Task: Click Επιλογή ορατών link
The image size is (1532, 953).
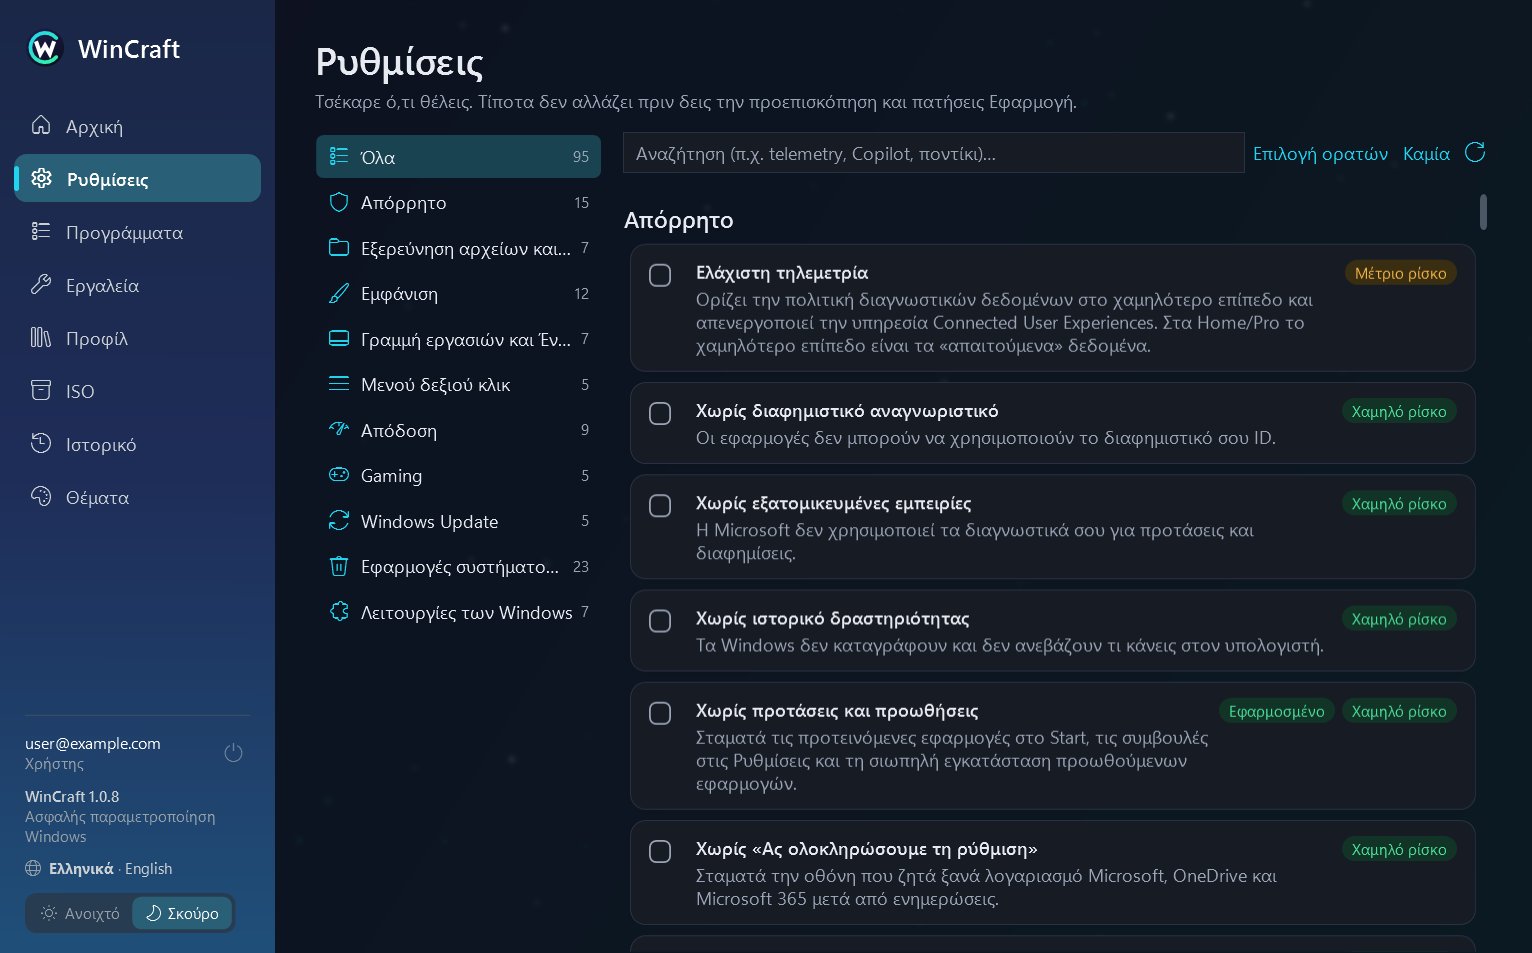Action: [x=1320, y=153]
